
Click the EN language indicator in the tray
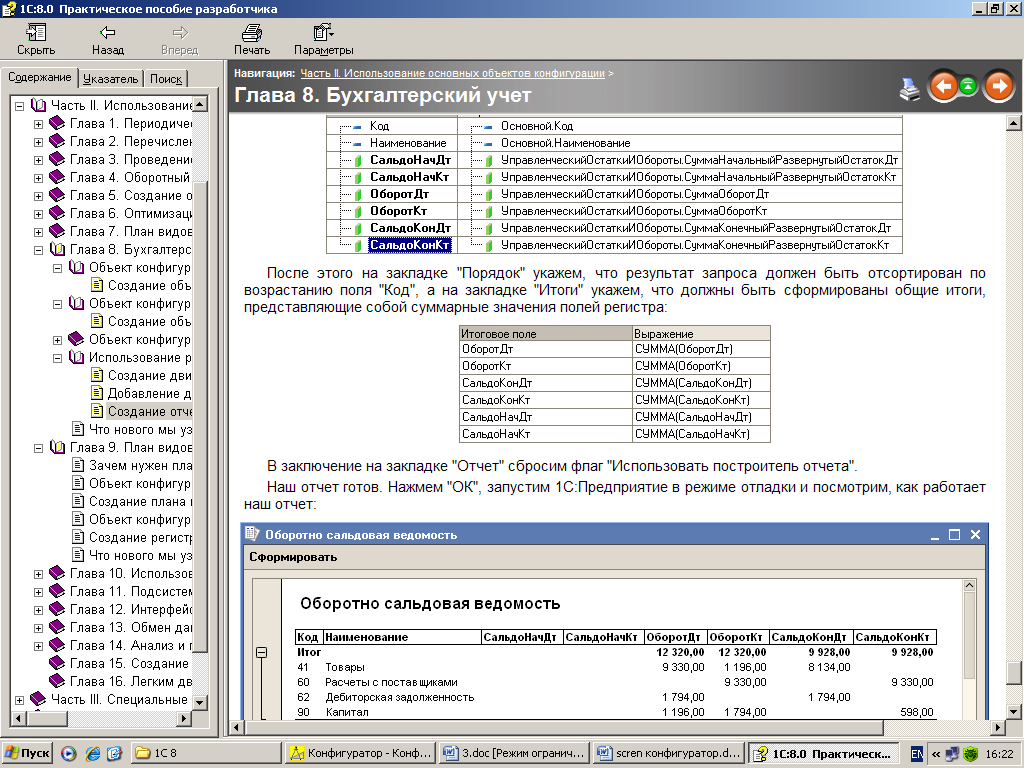coord(916,753)
